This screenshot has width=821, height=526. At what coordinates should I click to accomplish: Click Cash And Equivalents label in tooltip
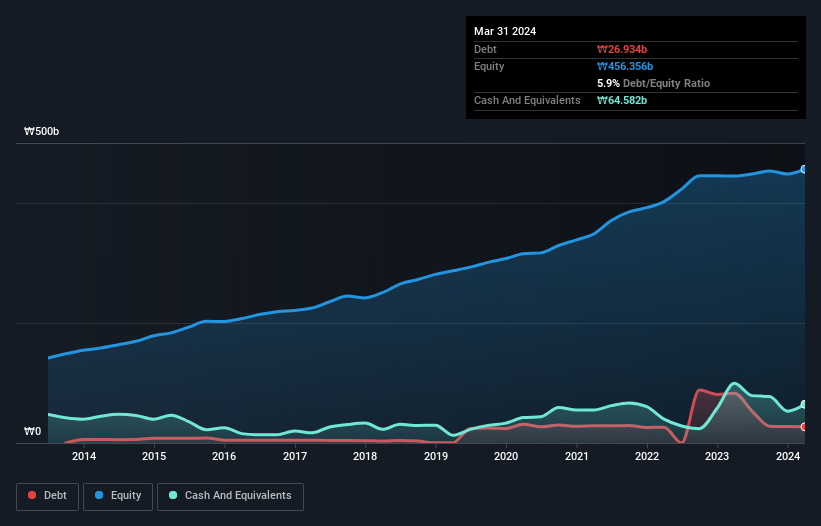[x=527, y=100]
